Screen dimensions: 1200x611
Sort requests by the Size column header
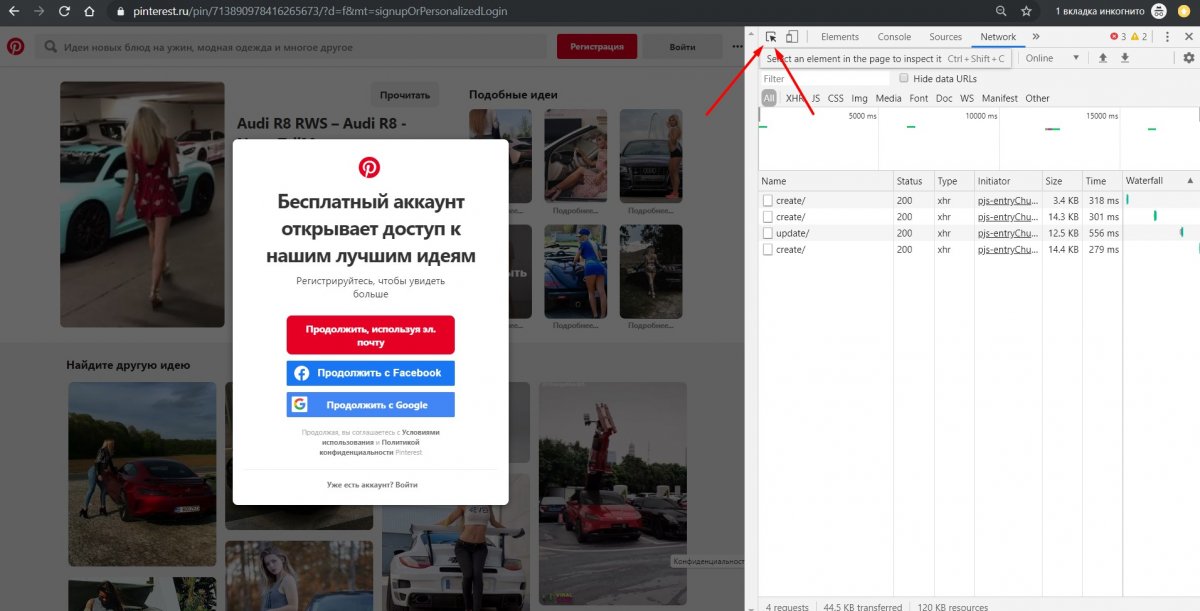tap(1062, 181)
